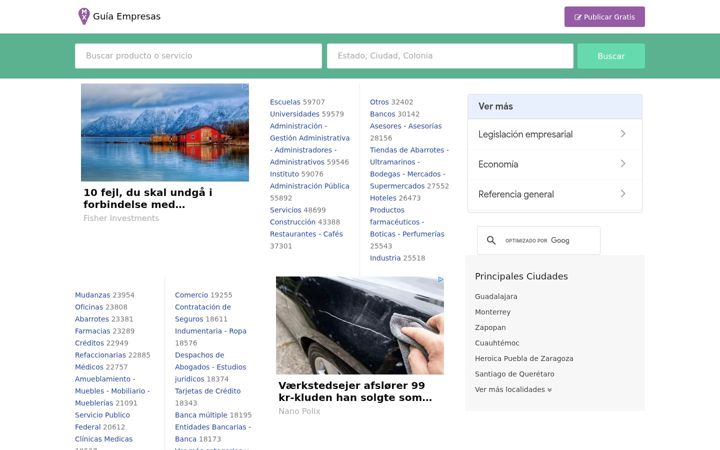Select the city Cuauhtémoc
720x450 pixels.
(x=497, y=343)
